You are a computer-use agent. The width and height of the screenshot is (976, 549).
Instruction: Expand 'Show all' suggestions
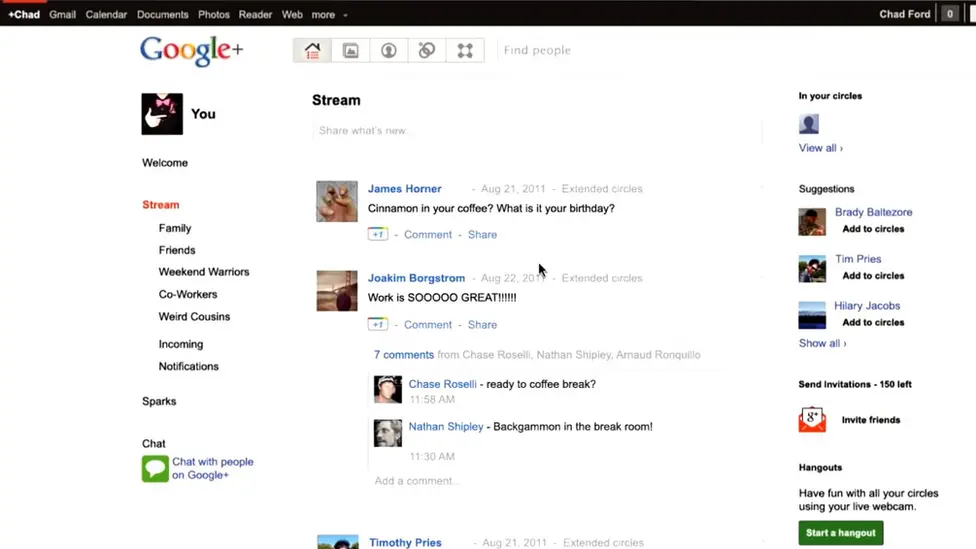[x=822, y=343]
